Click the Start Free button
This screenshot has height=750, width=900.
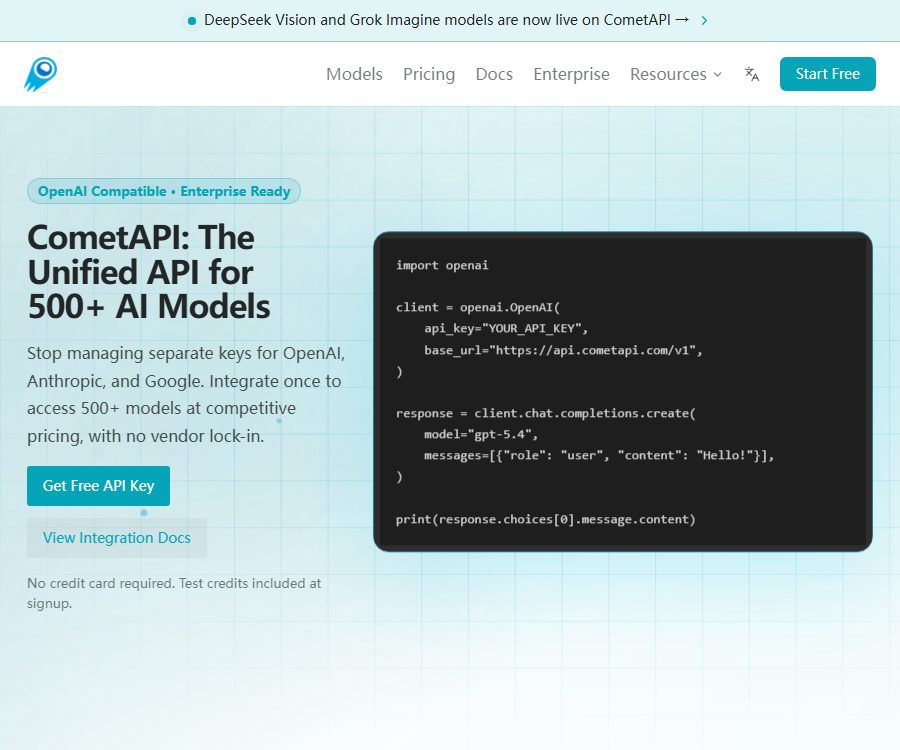click(827, 74)
